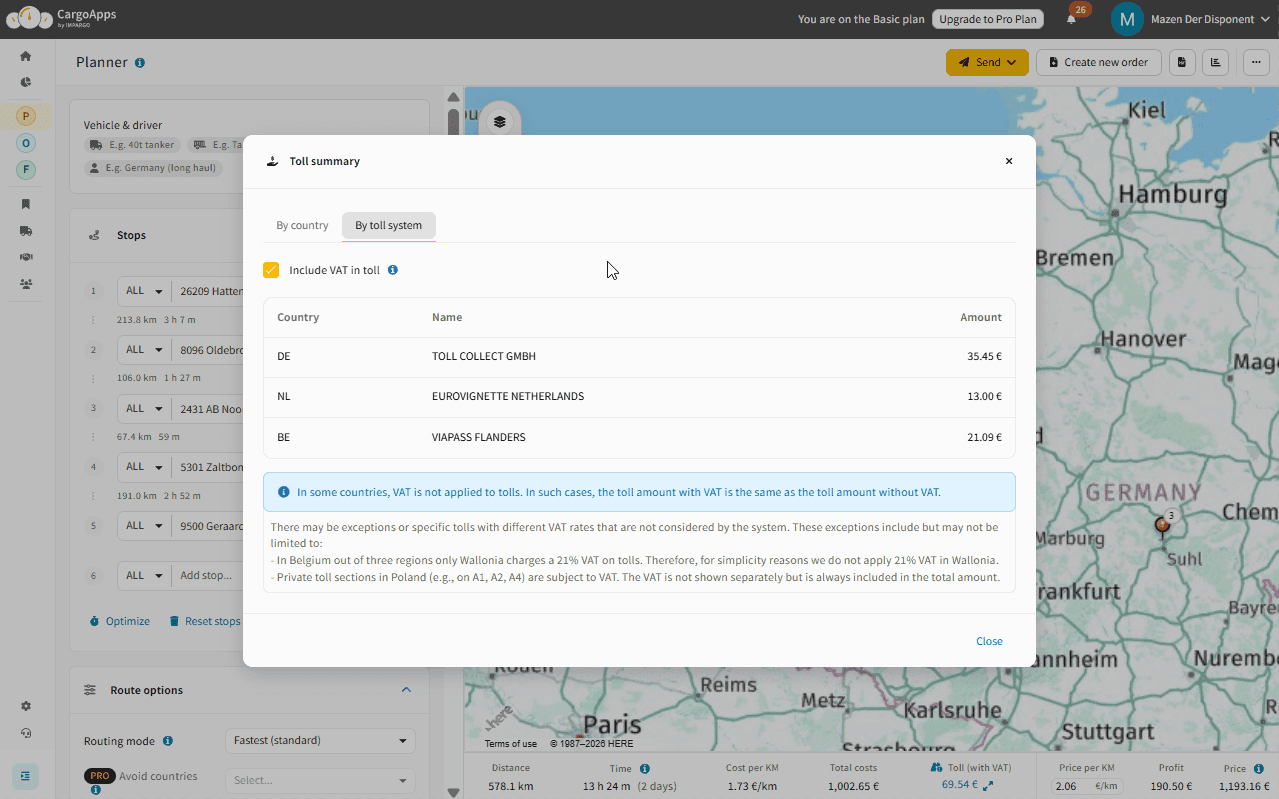Open the truck vehicles sidebar icon
The height and width of the screenshot is (799, 1279).
click(x=26, y=231)
